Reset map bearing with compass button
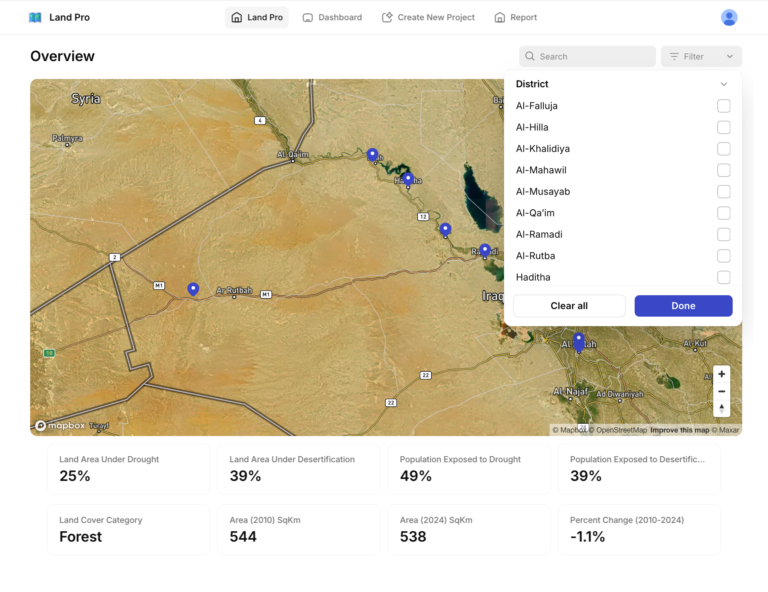This screenshot has height=592, width=768. point(721,408)
